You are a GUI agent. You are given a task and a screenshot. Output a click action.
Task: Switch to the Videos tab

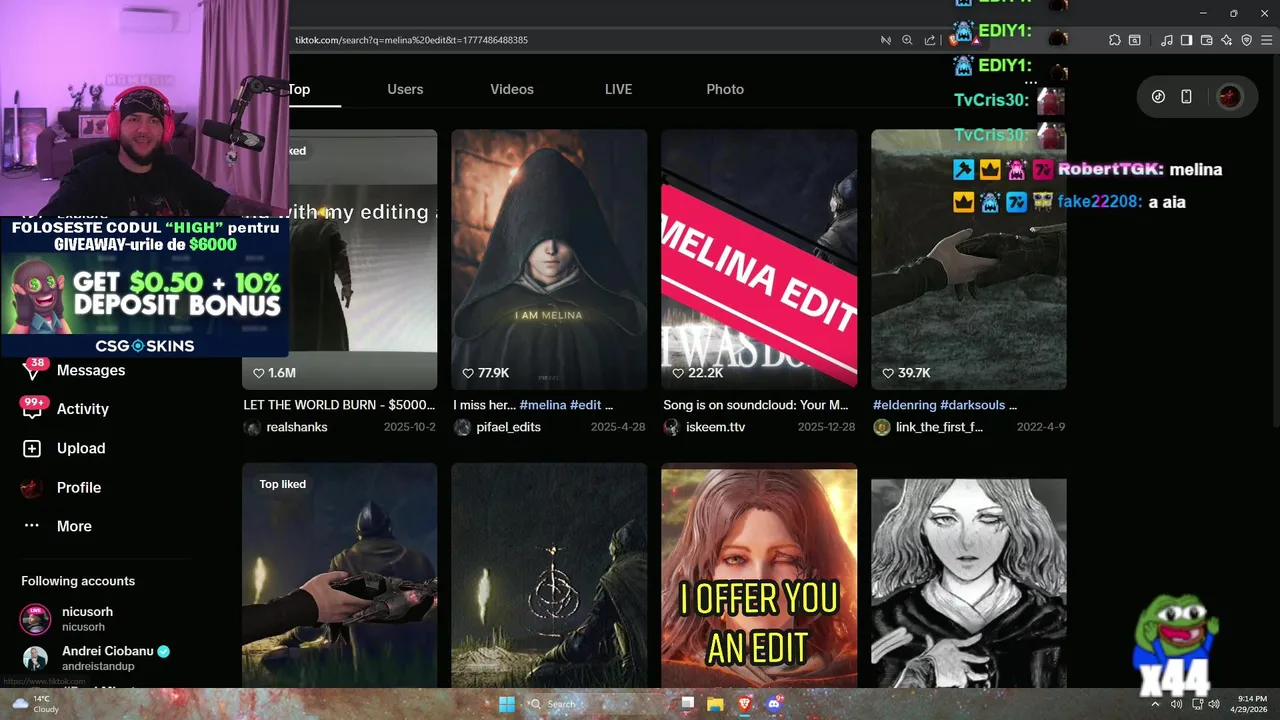click(x=512, y=89)
